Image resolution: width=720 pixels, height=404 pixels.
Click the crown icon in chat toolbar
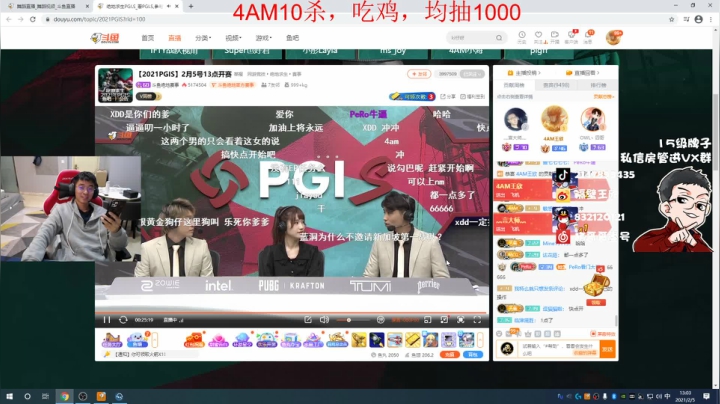528,334
